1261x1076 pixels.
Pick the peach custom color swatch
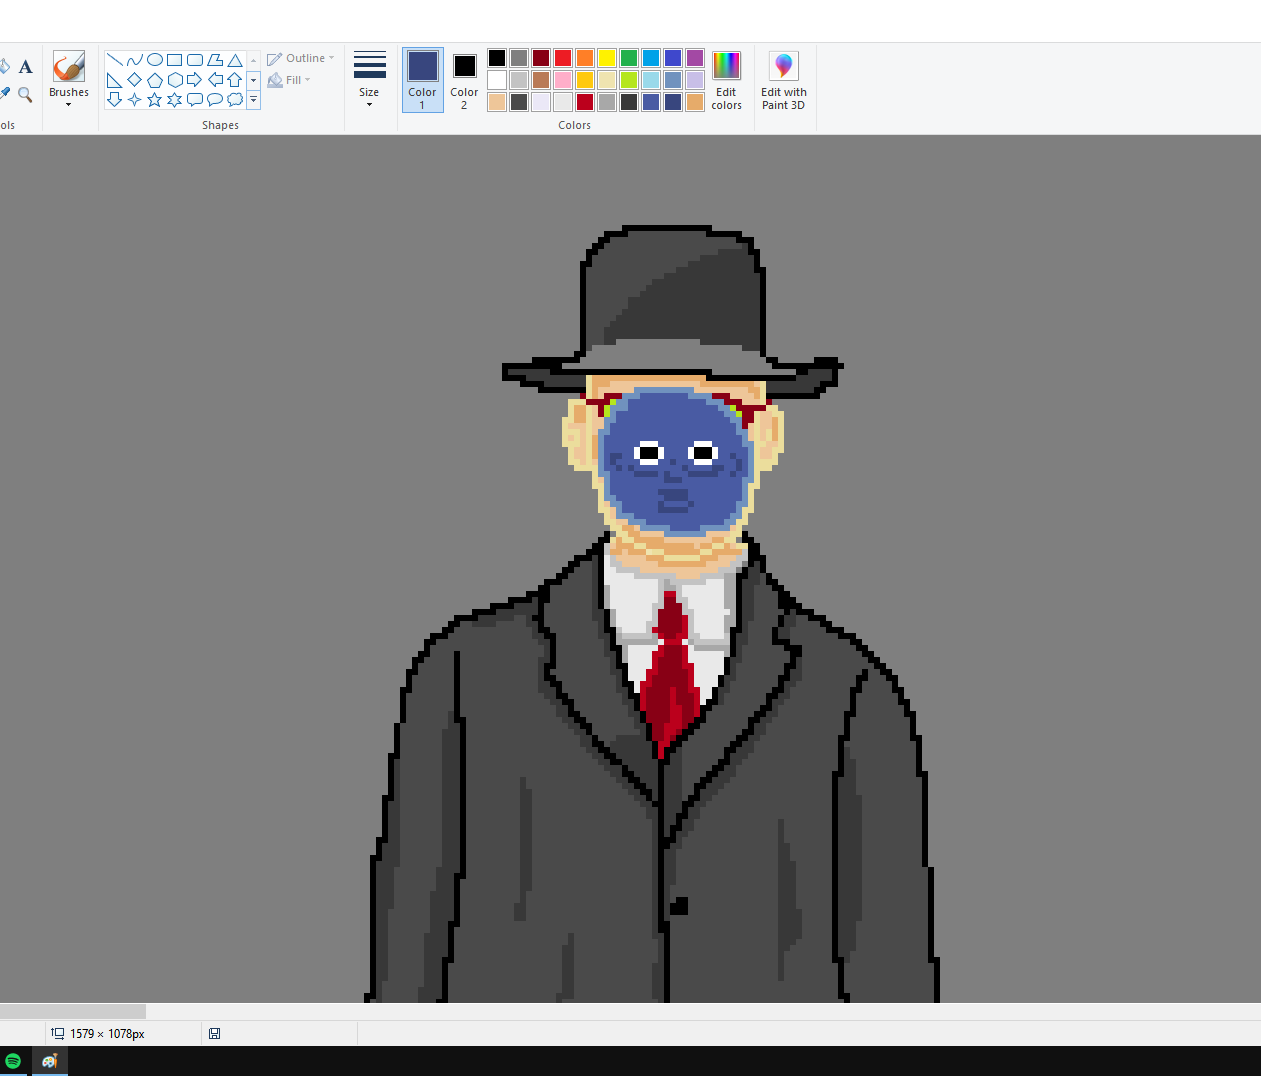tap(497, 102)
